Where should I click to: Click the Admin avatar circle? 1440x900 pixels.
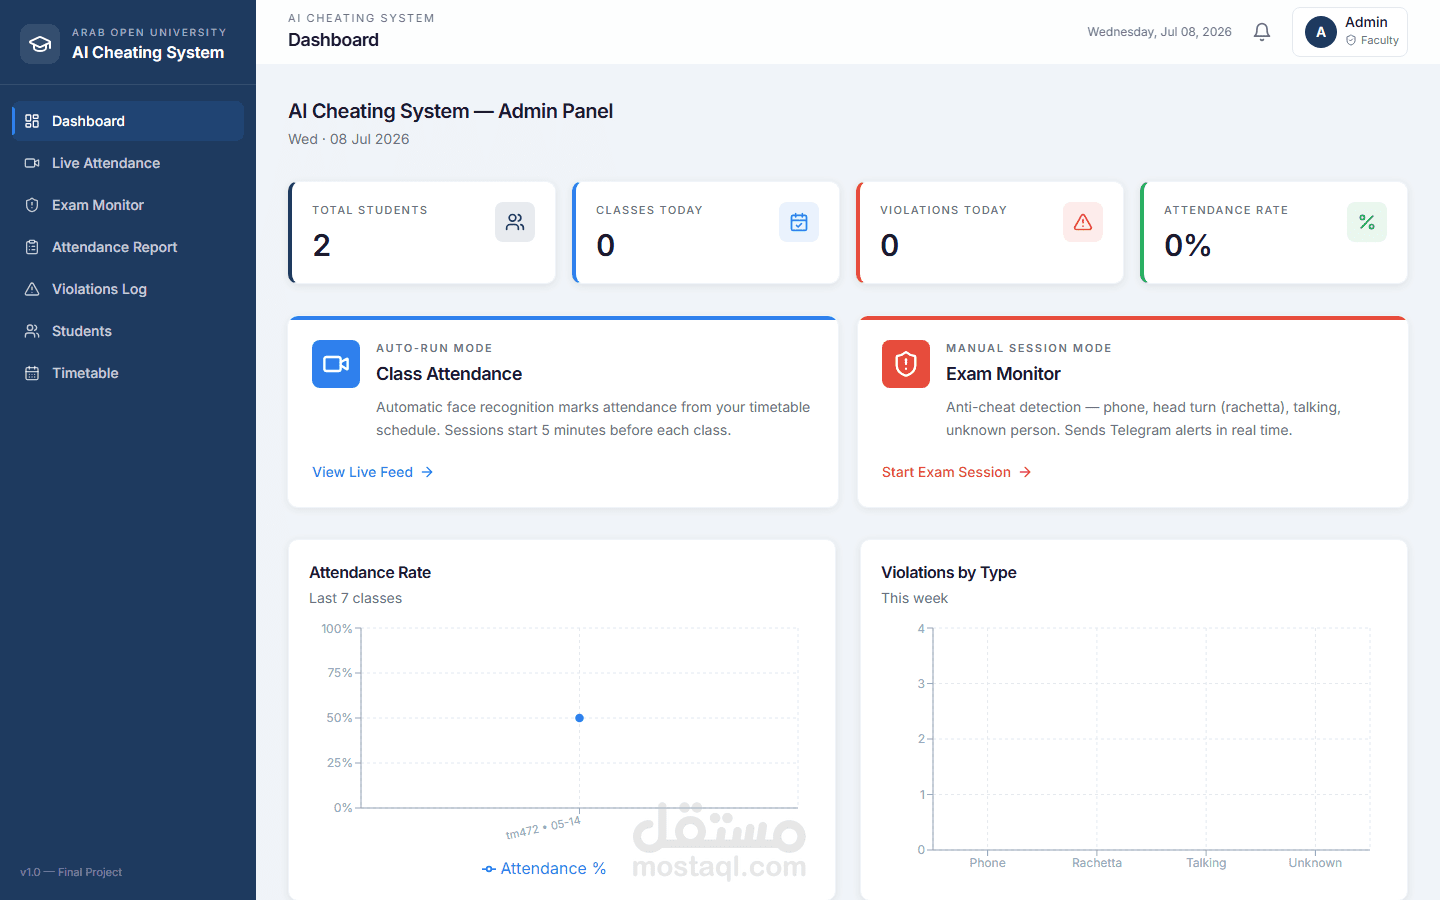(x=1321, y=32)
